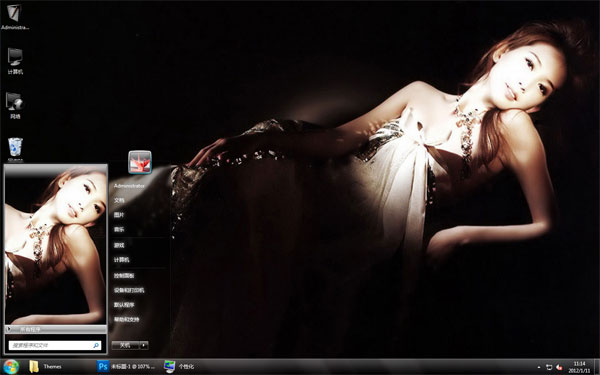600x375 pixels.
Task: Switch to the Photoshop taskbar window
Action: [x=126, y=367]
